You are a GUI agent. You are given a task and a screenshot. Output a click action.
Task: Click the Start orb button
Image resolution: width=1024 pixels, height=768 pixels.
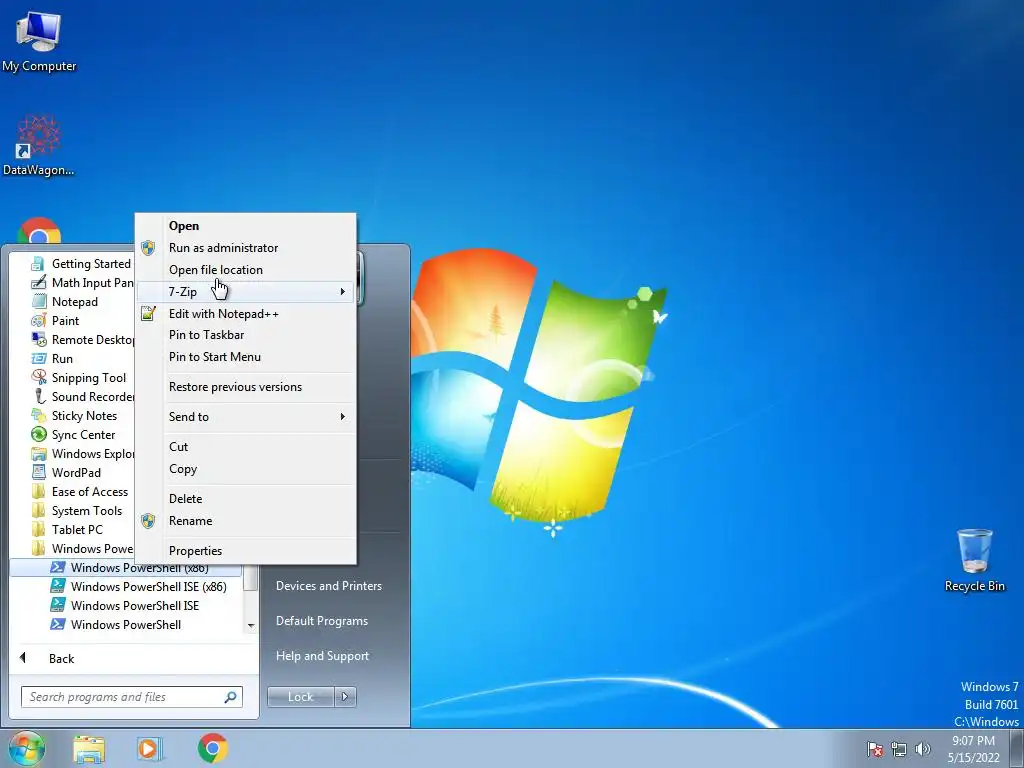tap(27, 748)
